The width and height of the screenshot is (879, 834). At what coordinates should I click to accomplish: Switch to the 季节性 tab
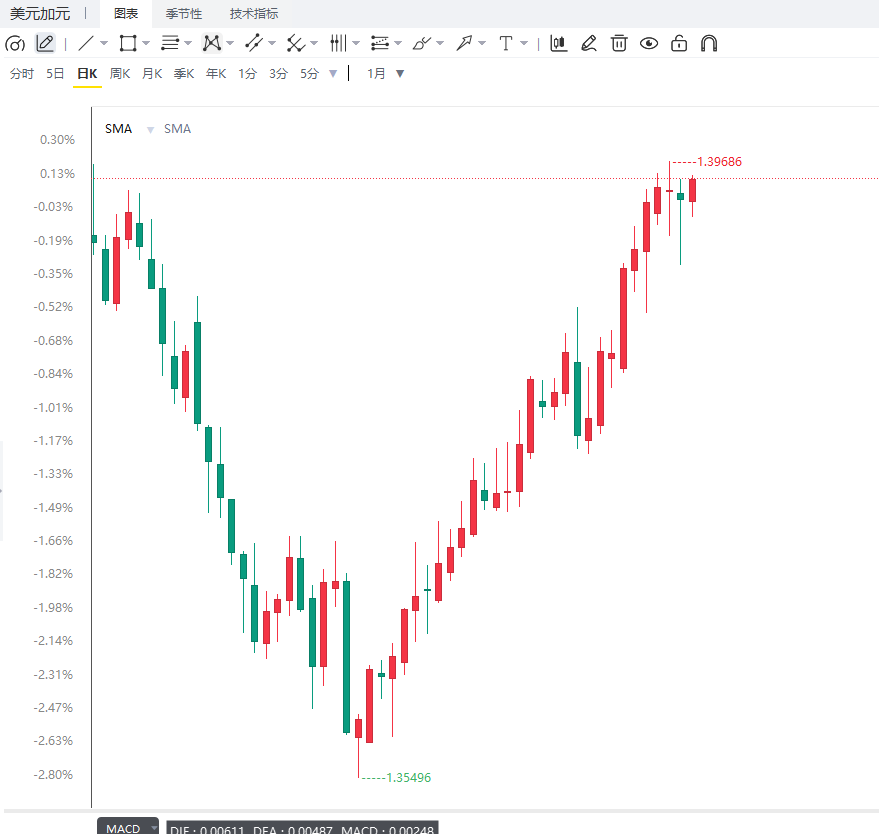183,14
